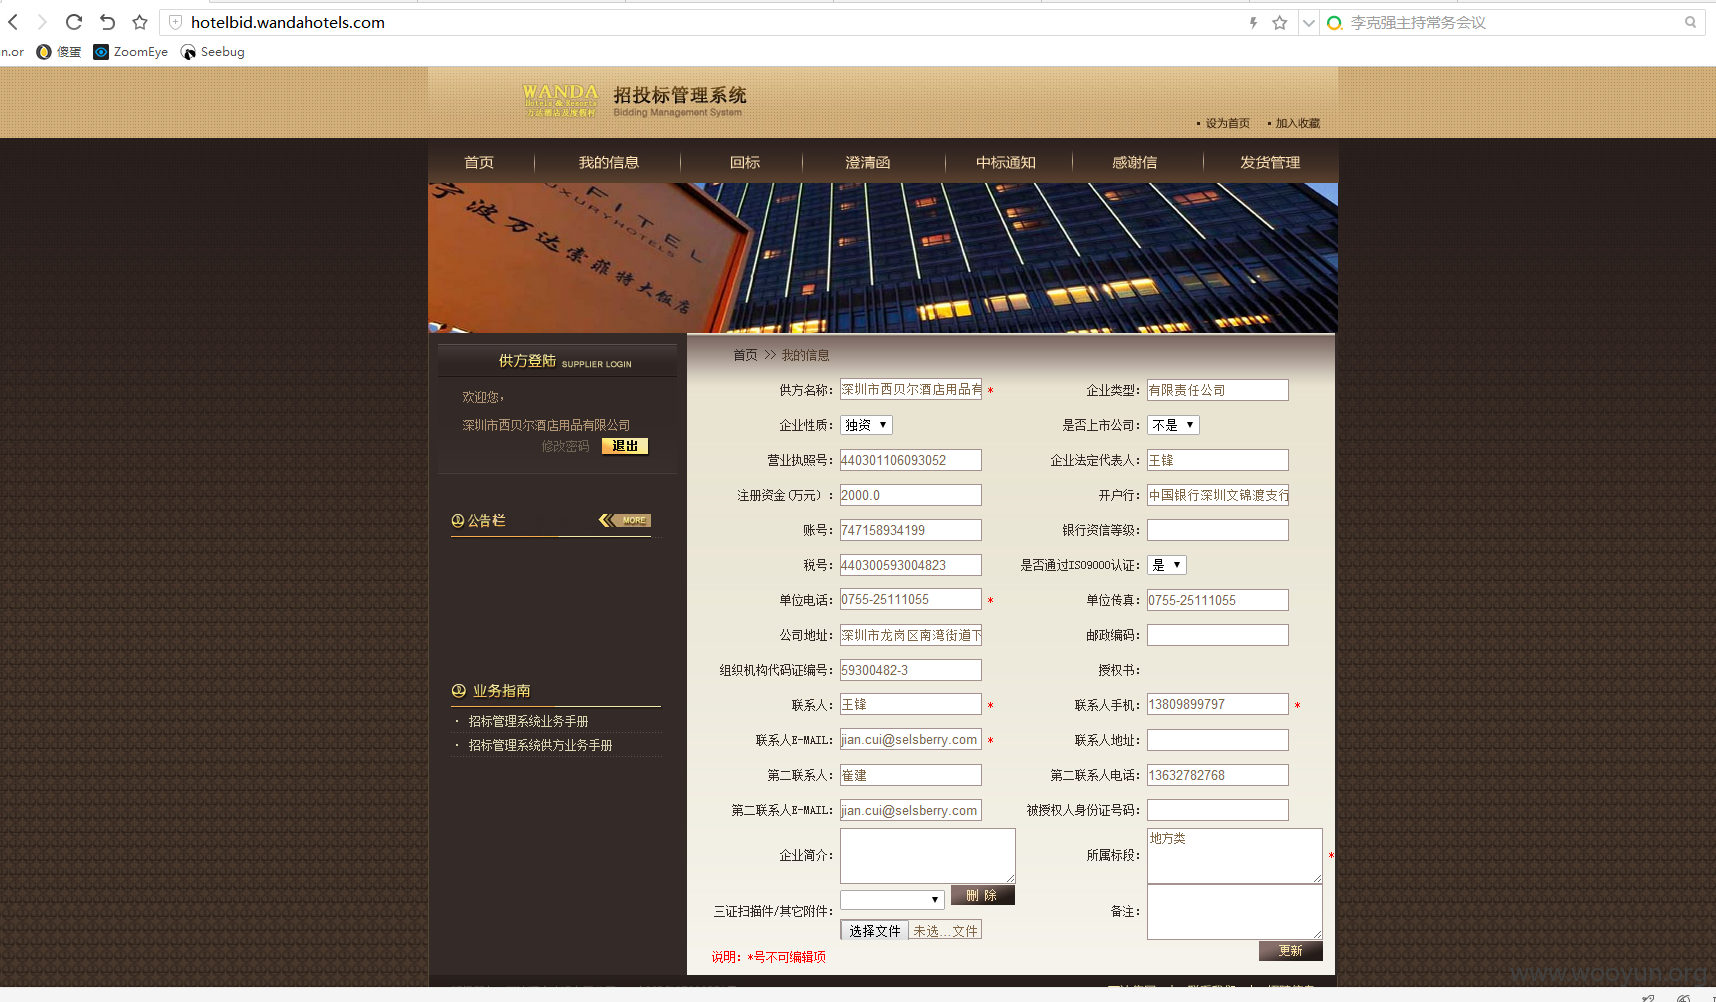Open the 发货管理 navigation tab
The image size is (1716, 1002).
[x=1270, y=162]
